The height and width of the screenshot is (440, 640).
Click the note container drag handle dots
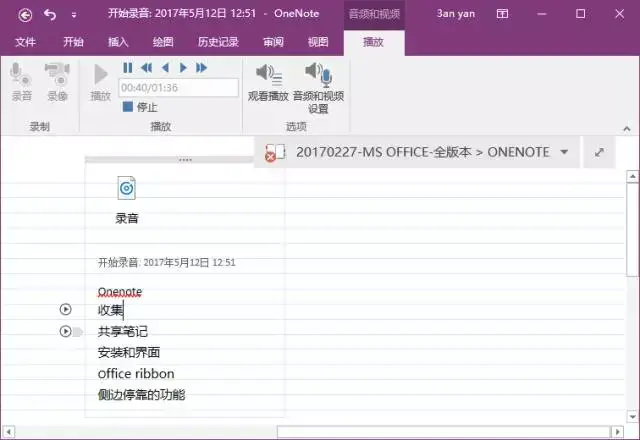[x=185, y=160]
